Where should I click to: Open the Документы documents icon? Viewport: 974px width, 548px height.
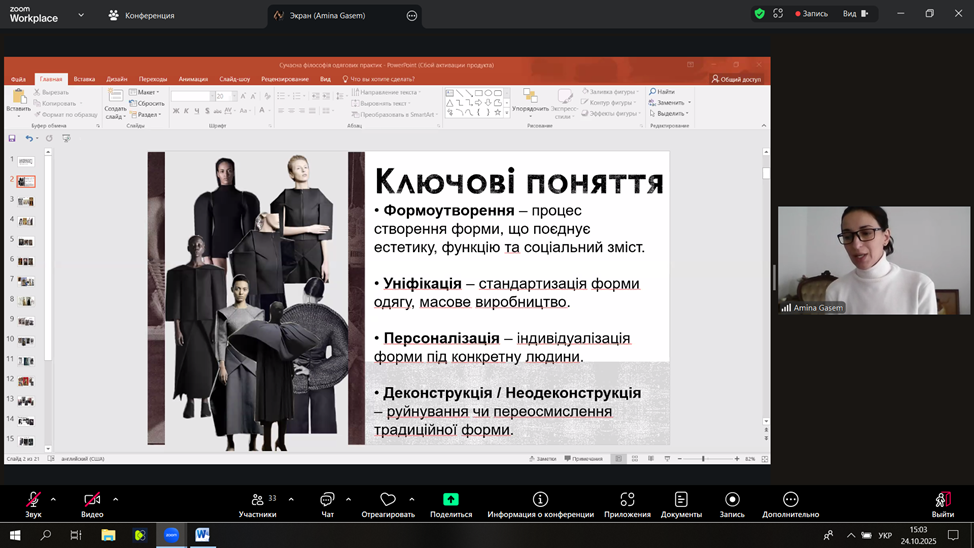click(681, 501)
